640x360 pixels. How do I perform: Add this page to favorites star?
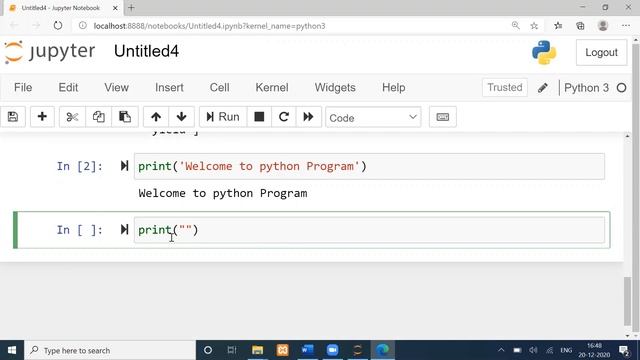534,26
